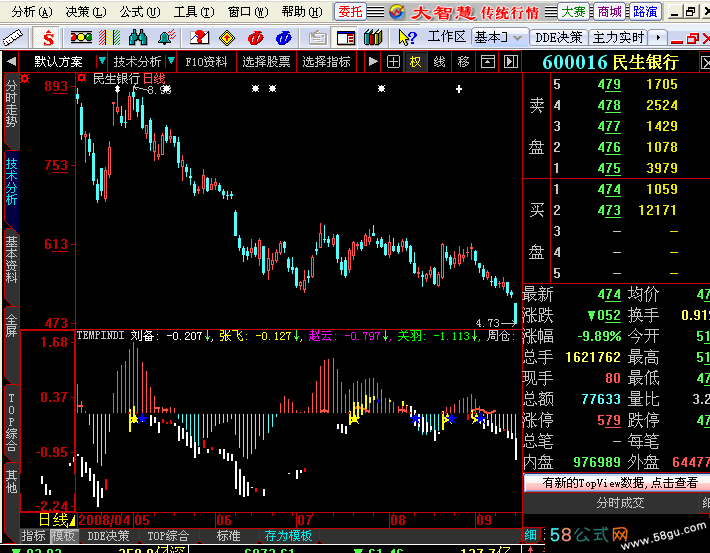Click the striped bars toolbar icon

click(110, 38)
